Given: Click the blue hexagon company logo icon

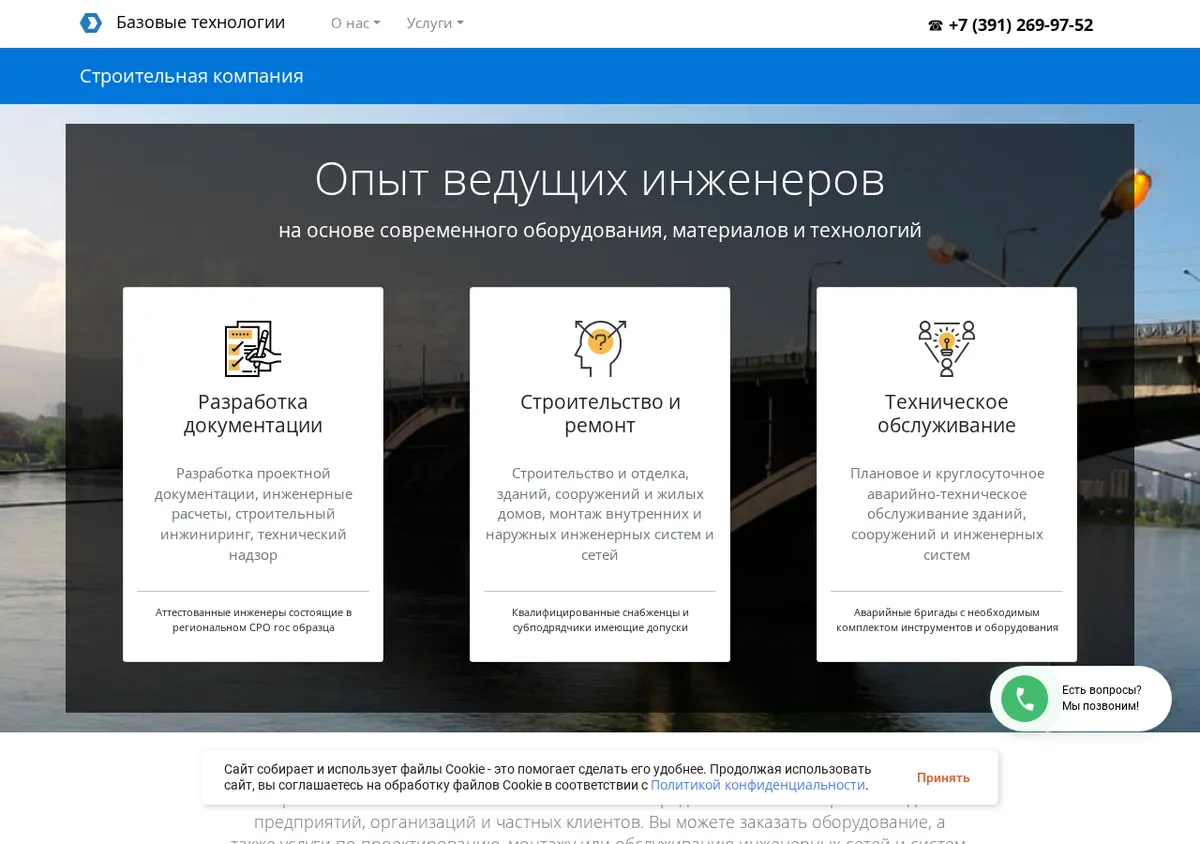Looking at the screenshot, I should coord(91,23).
